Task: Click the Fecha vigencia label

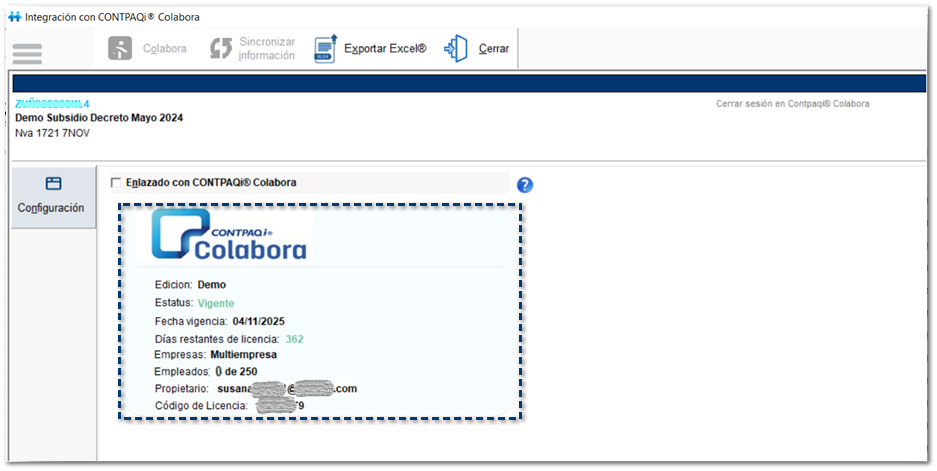Action: coord(191,322)
